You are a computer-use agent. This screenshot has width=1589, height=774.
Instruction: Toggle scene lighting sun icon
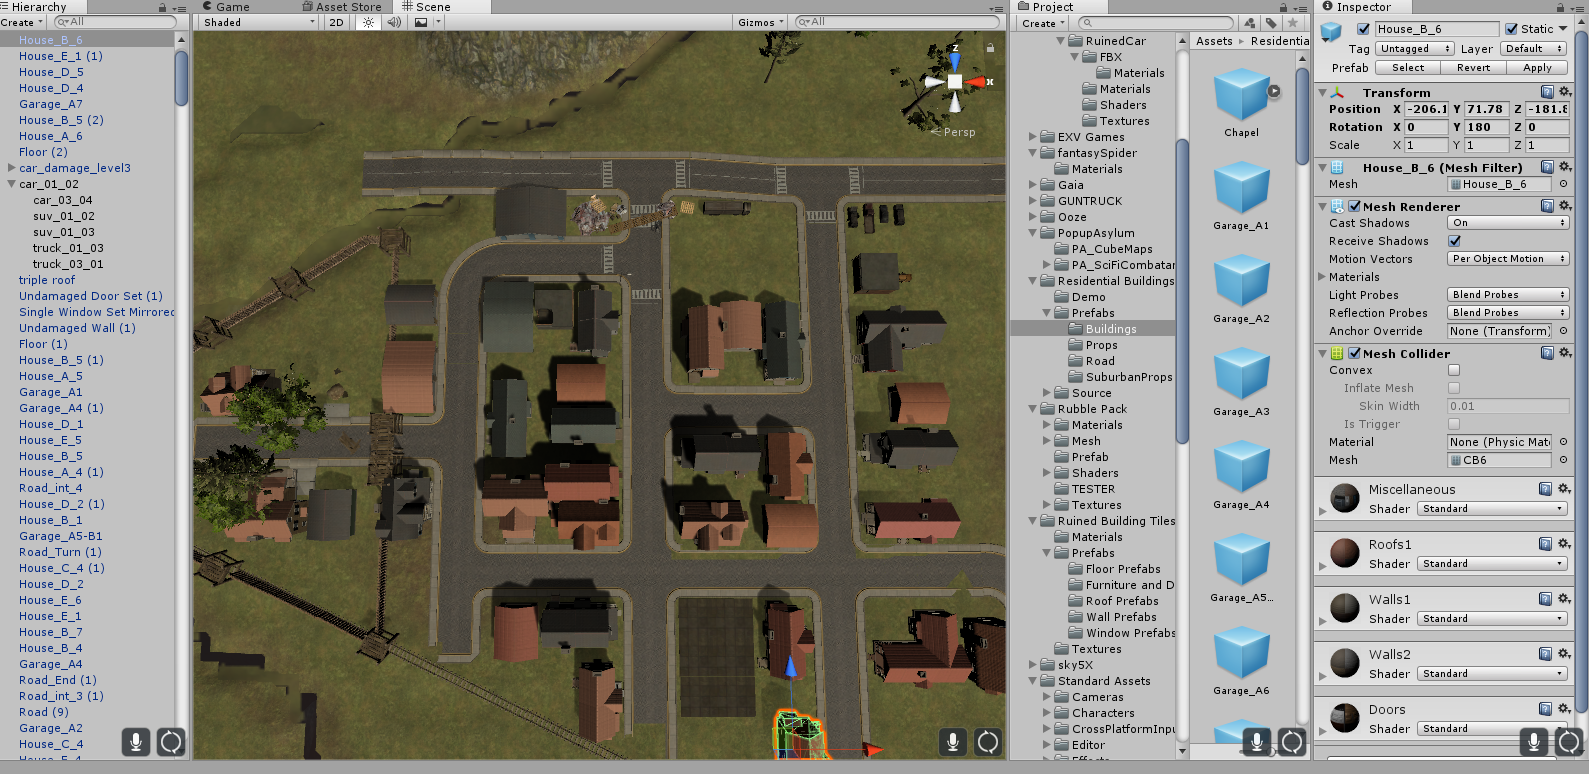pyautogui.click(x=369, y=22)
